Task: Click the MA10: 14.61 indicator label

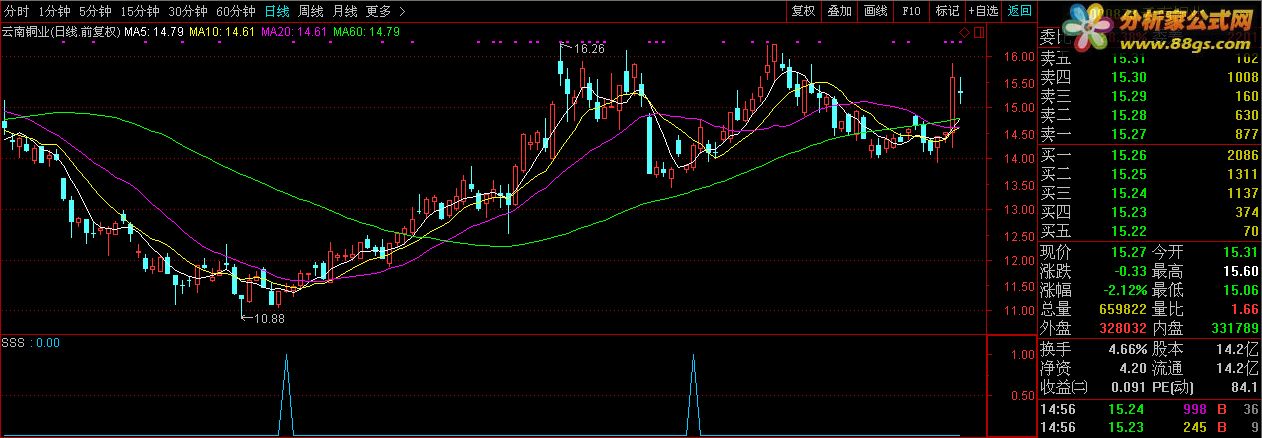Action: [x=222, y=32]
